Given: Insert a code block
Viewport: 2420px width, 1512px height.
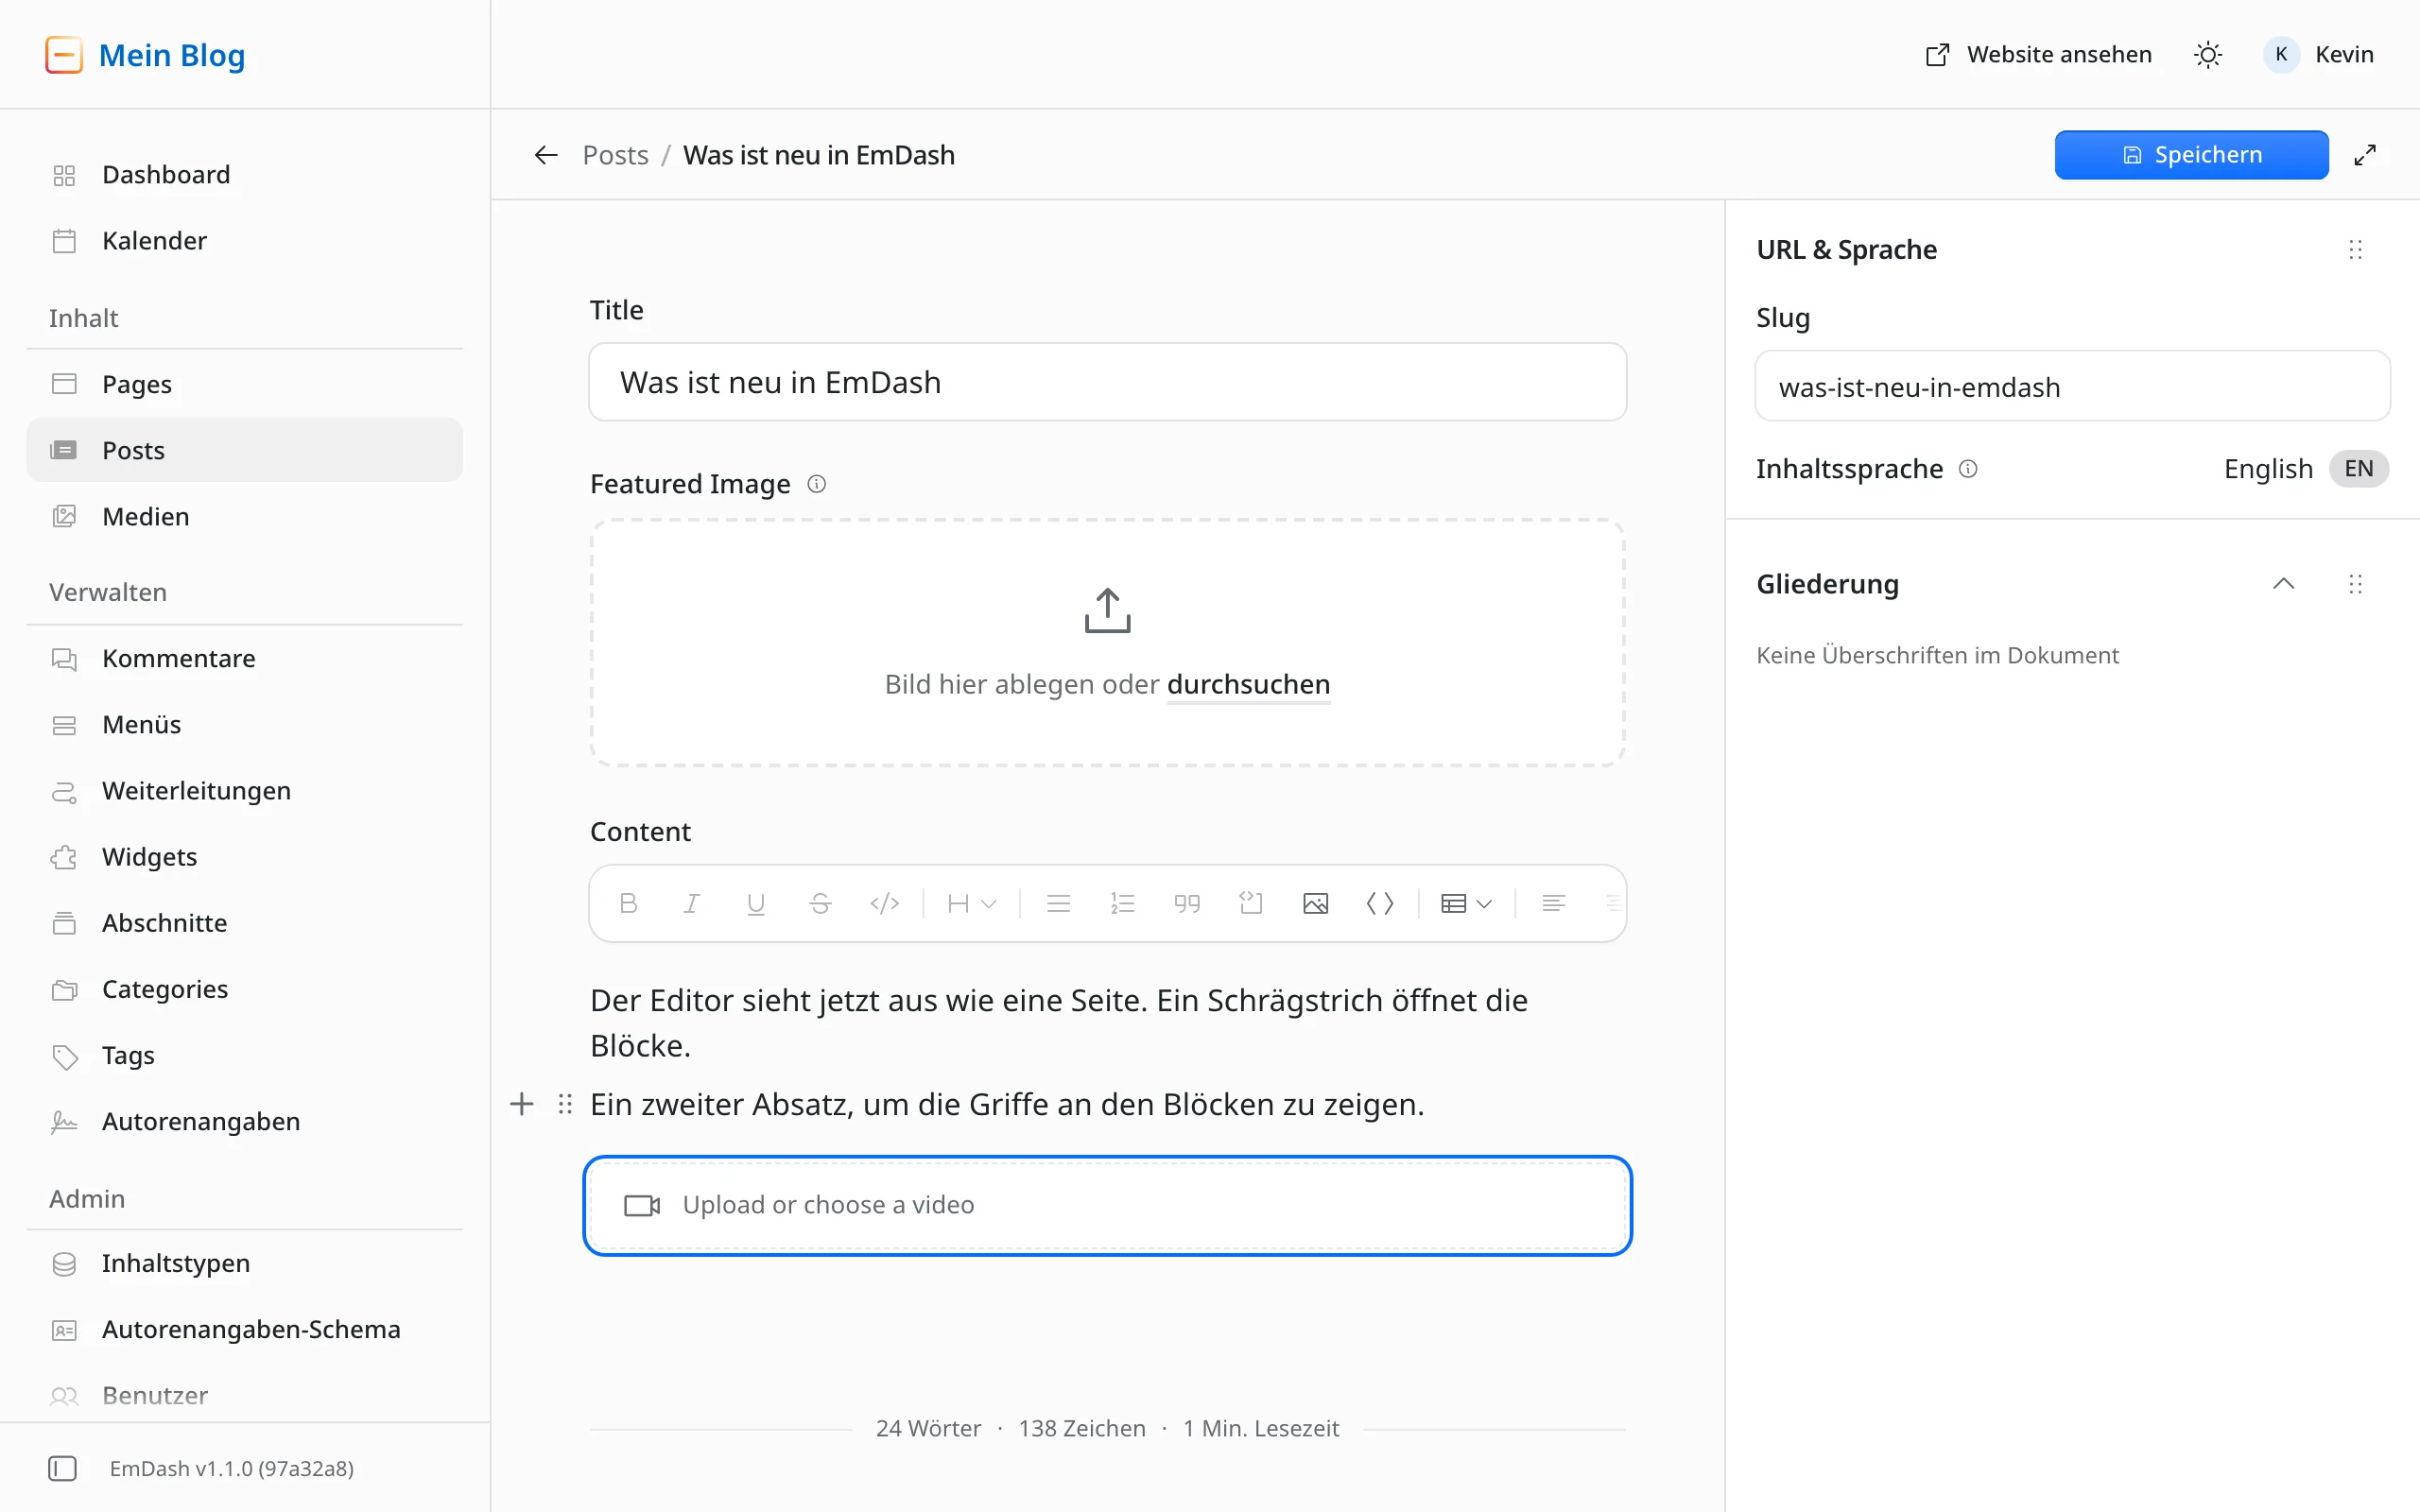Looking at the screenshot, I should coord(1251,904).
